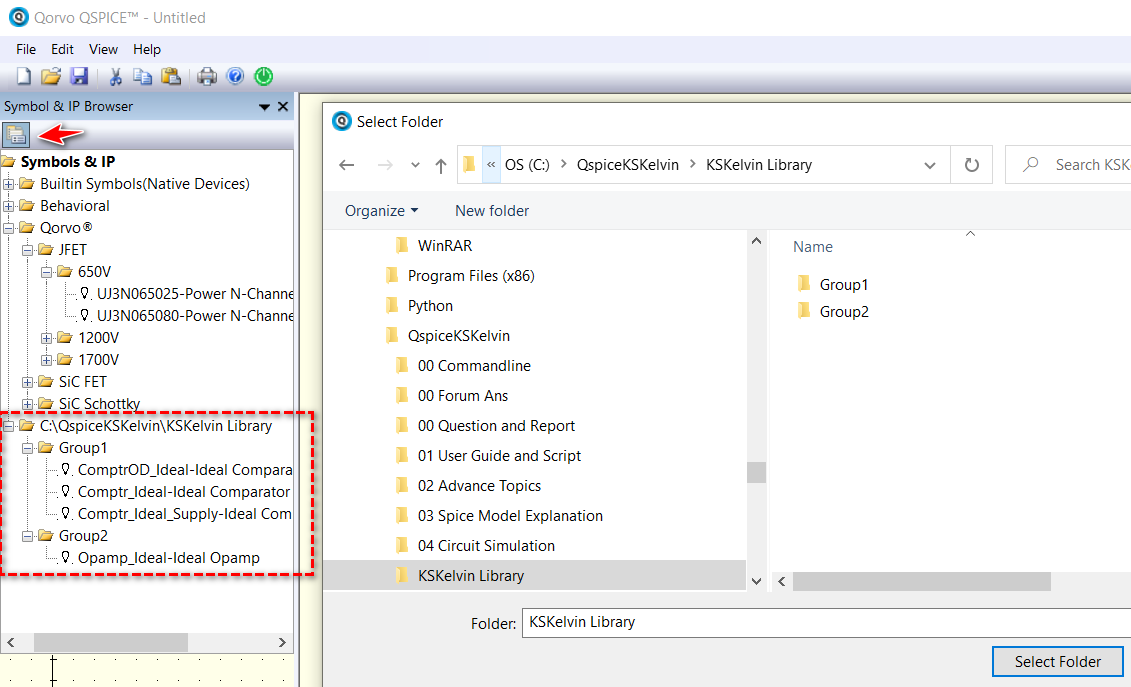Click the green power icon in toolbar
Image resolution: width=1131 pixels, height=687 pixels.
pos(264,76)
